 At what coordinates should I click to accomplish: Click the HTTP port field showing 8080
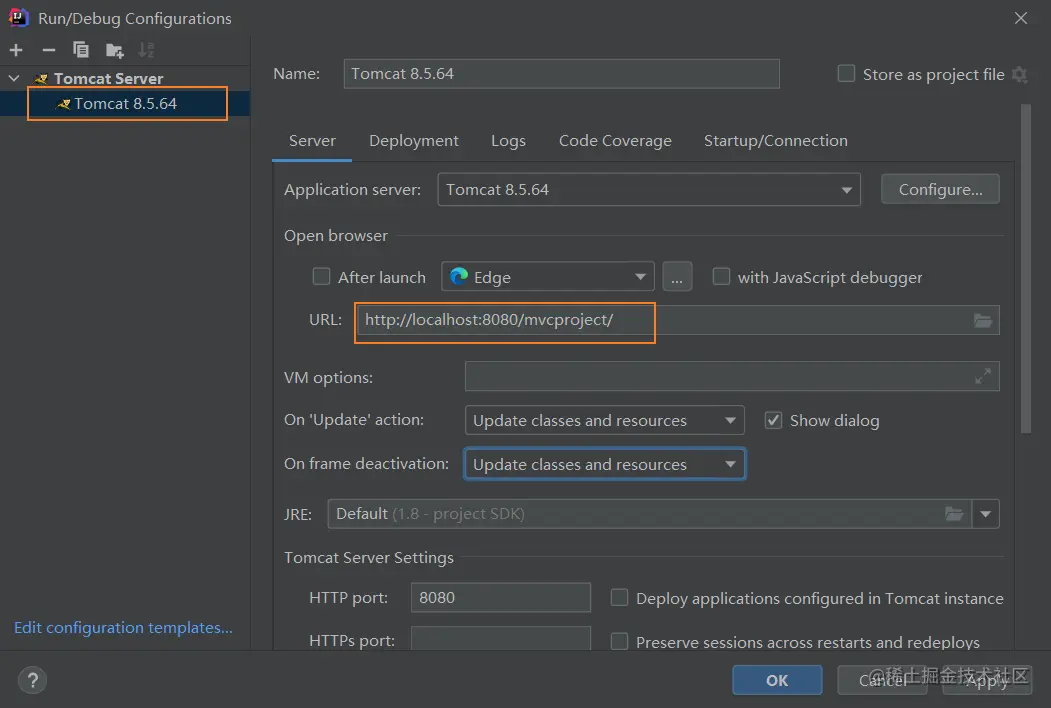pyautogui.click(x=501, y=597)
